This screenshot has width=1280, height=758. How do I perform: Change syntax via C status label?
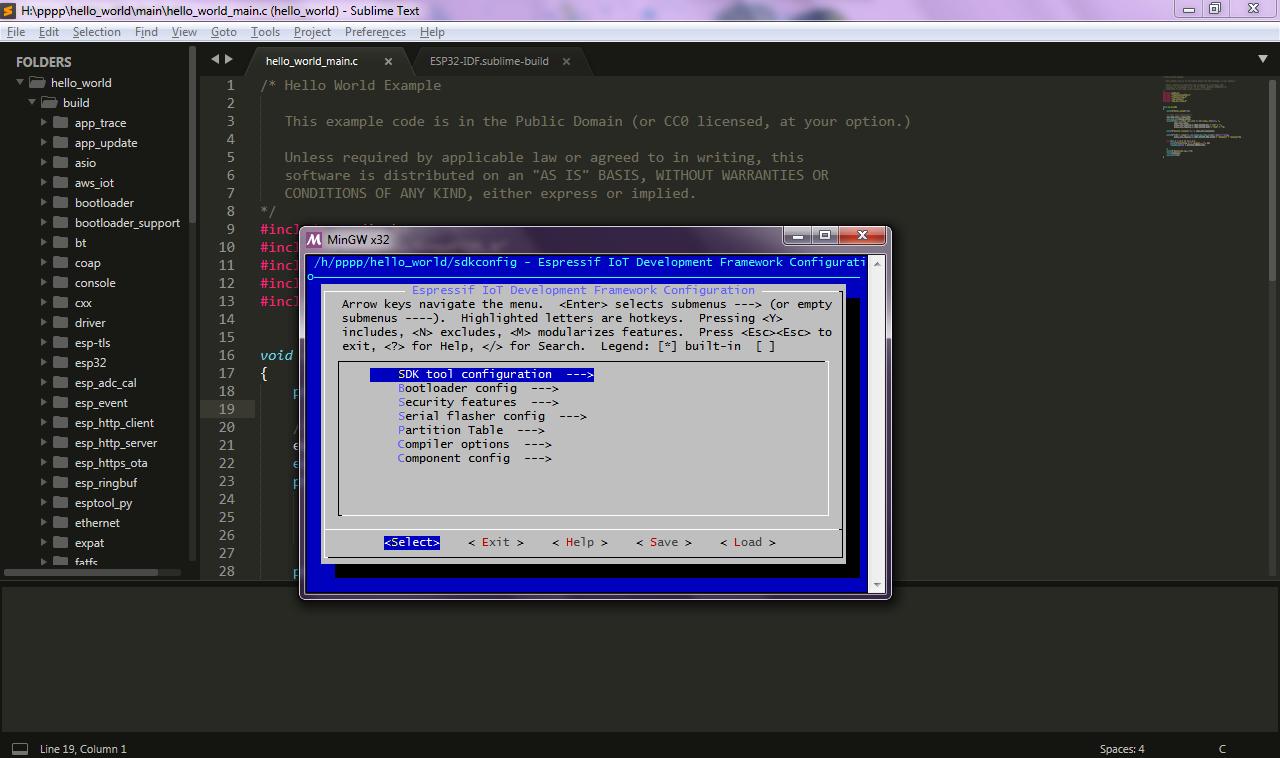click(x=1222, y=748)
